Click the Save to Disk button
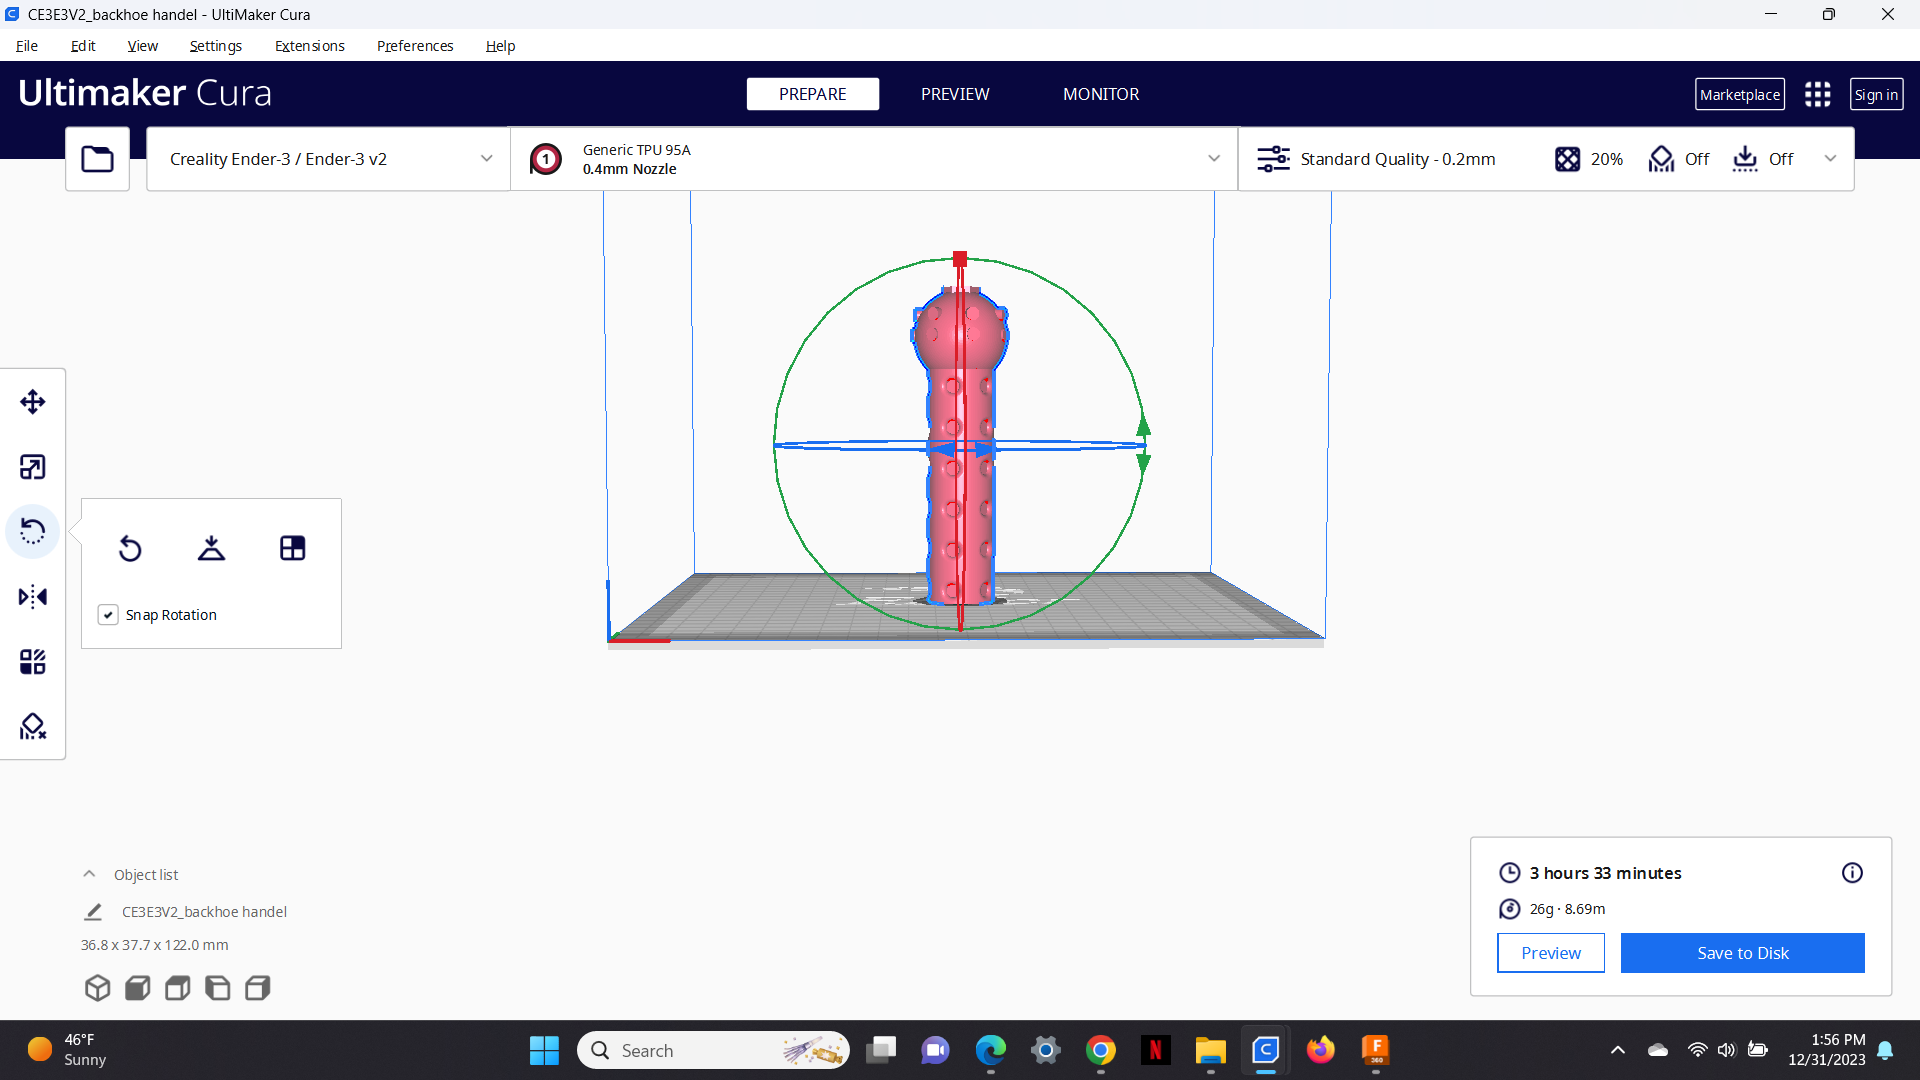This screenshot has height=1080, width=1920. tap(1742, 953)
